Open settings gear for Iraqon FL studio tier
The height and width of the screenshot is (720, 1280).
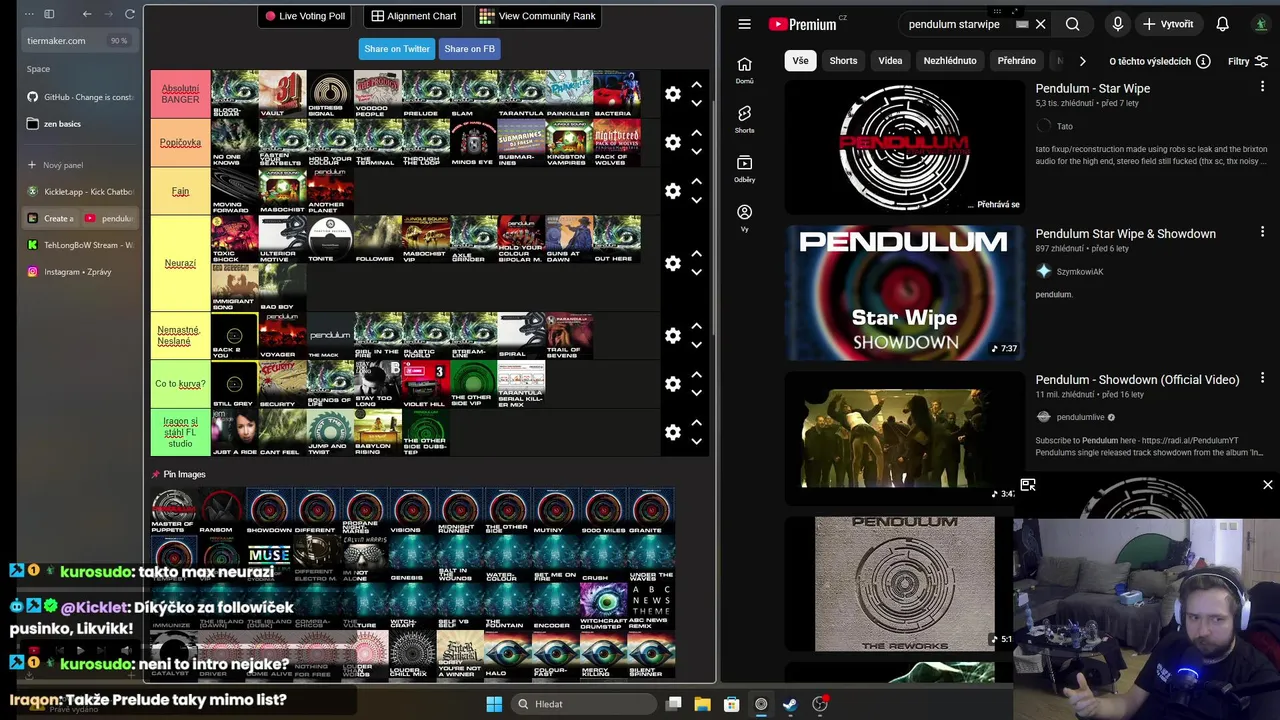click(x=673, y=432)
